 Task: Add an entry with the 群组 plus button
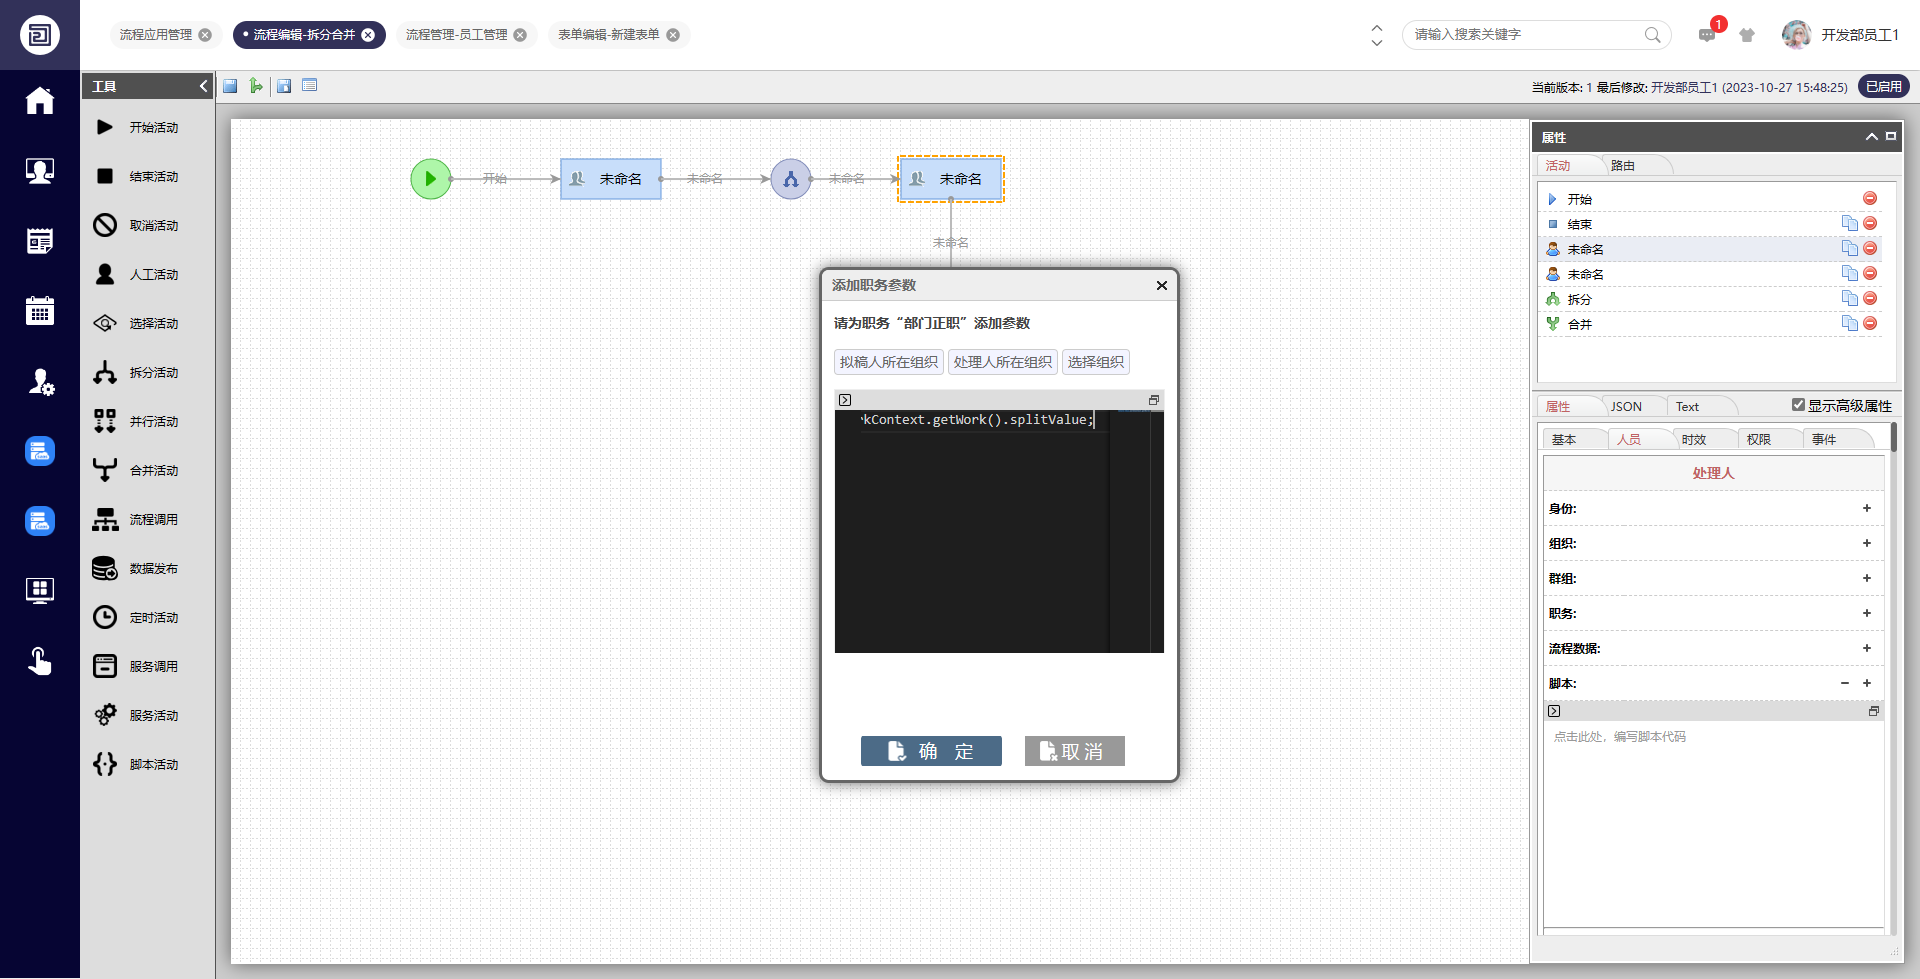pyautogui.click(x=1866, y=578)
